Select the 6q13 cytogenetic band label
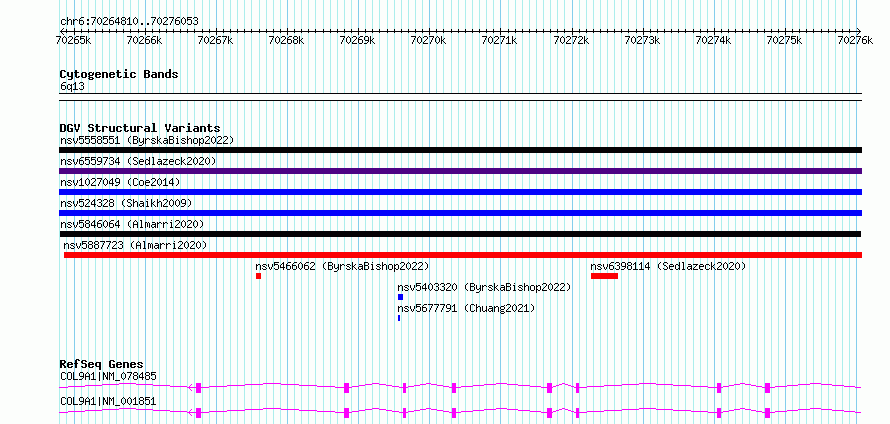 pyautogui.click(x=72, y=87)
